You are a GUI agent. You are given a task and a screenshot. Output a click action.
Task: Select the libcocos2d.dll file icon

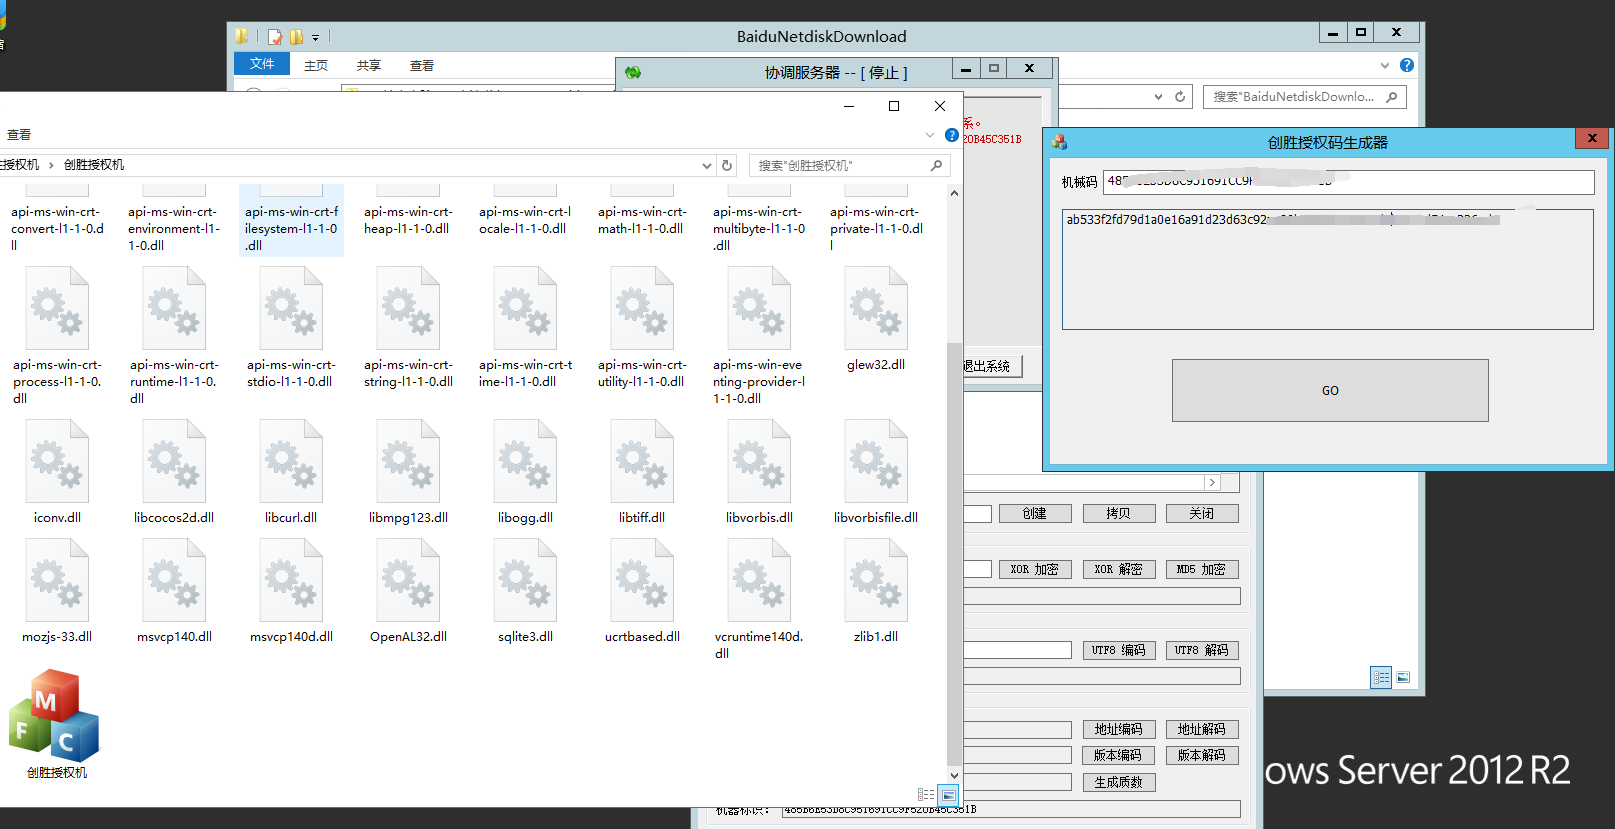(174, 463)
